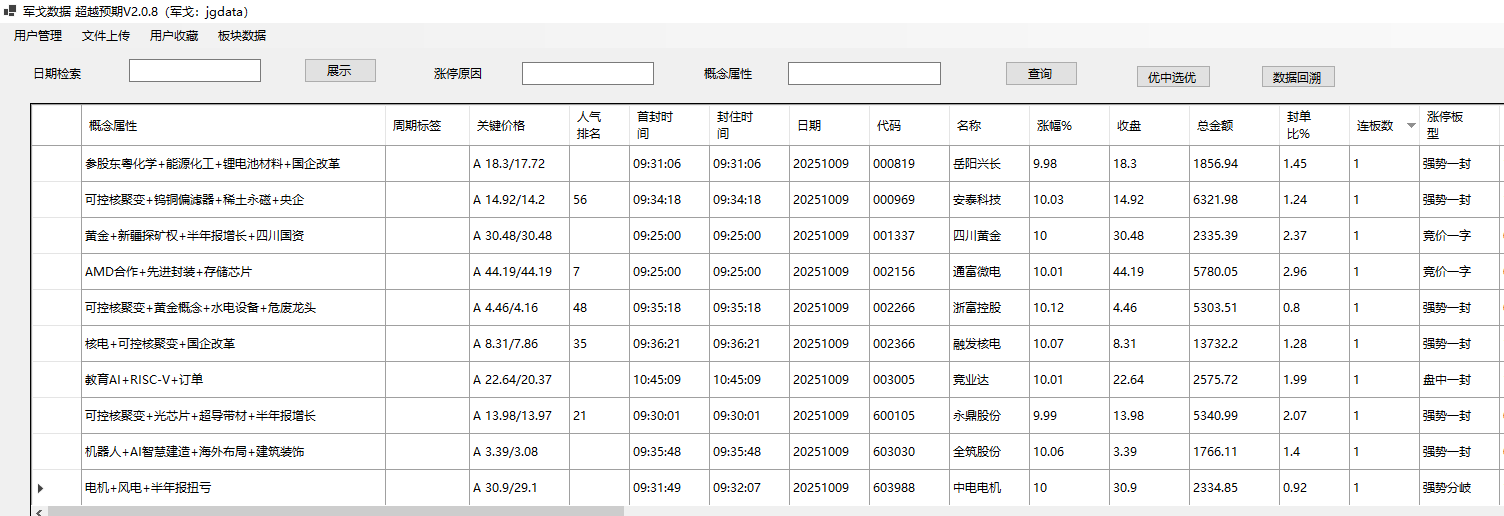This screenshot has width=1504, height=516.
Task: Click stock code 000819
Action: pos(894,164)
